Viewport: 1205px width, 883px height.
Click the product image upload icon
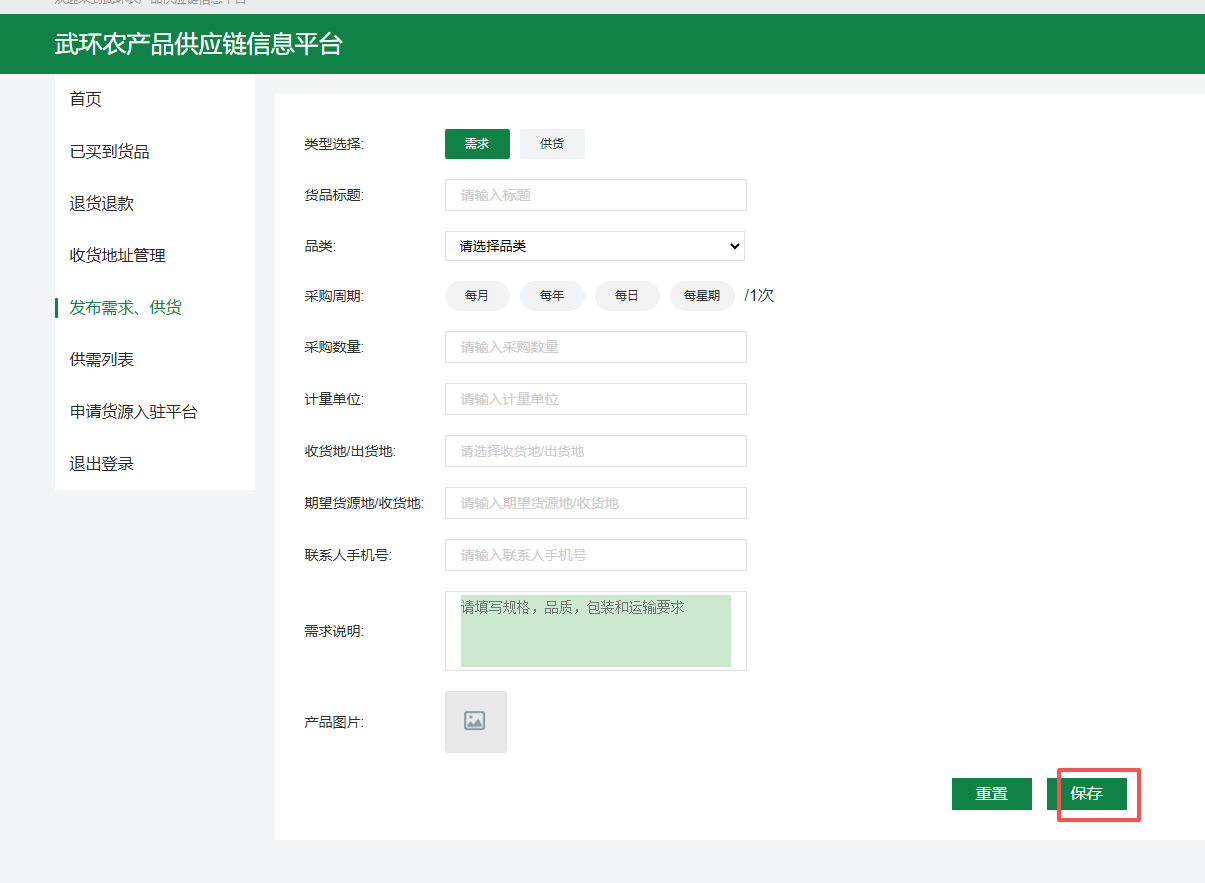[475, 721]
